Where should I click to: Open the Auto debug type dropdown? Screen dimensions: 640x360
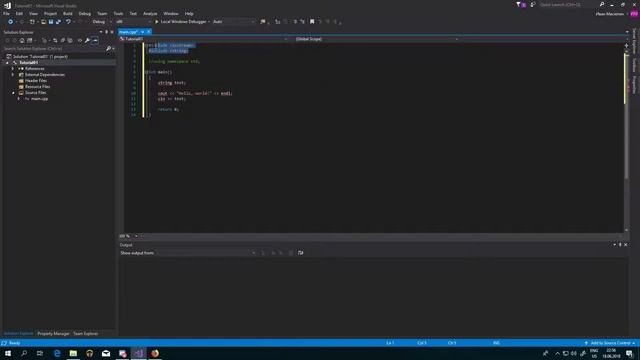[233, 22]
